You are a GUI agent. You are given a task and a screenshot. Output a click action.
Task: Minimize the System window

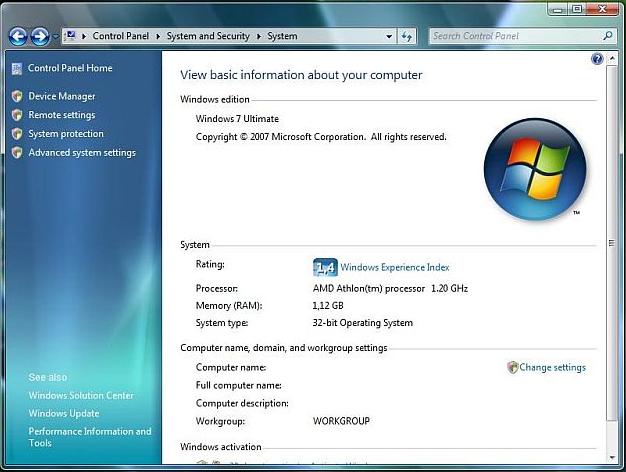[558, 9]
